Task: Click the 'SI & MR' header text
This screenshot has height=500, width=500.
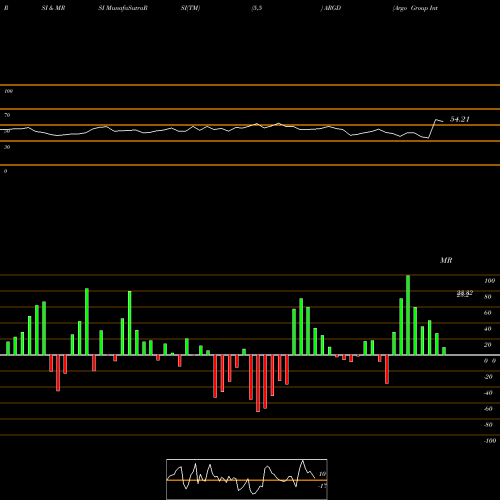Action: pyautogui.click(x=53, y=8)
